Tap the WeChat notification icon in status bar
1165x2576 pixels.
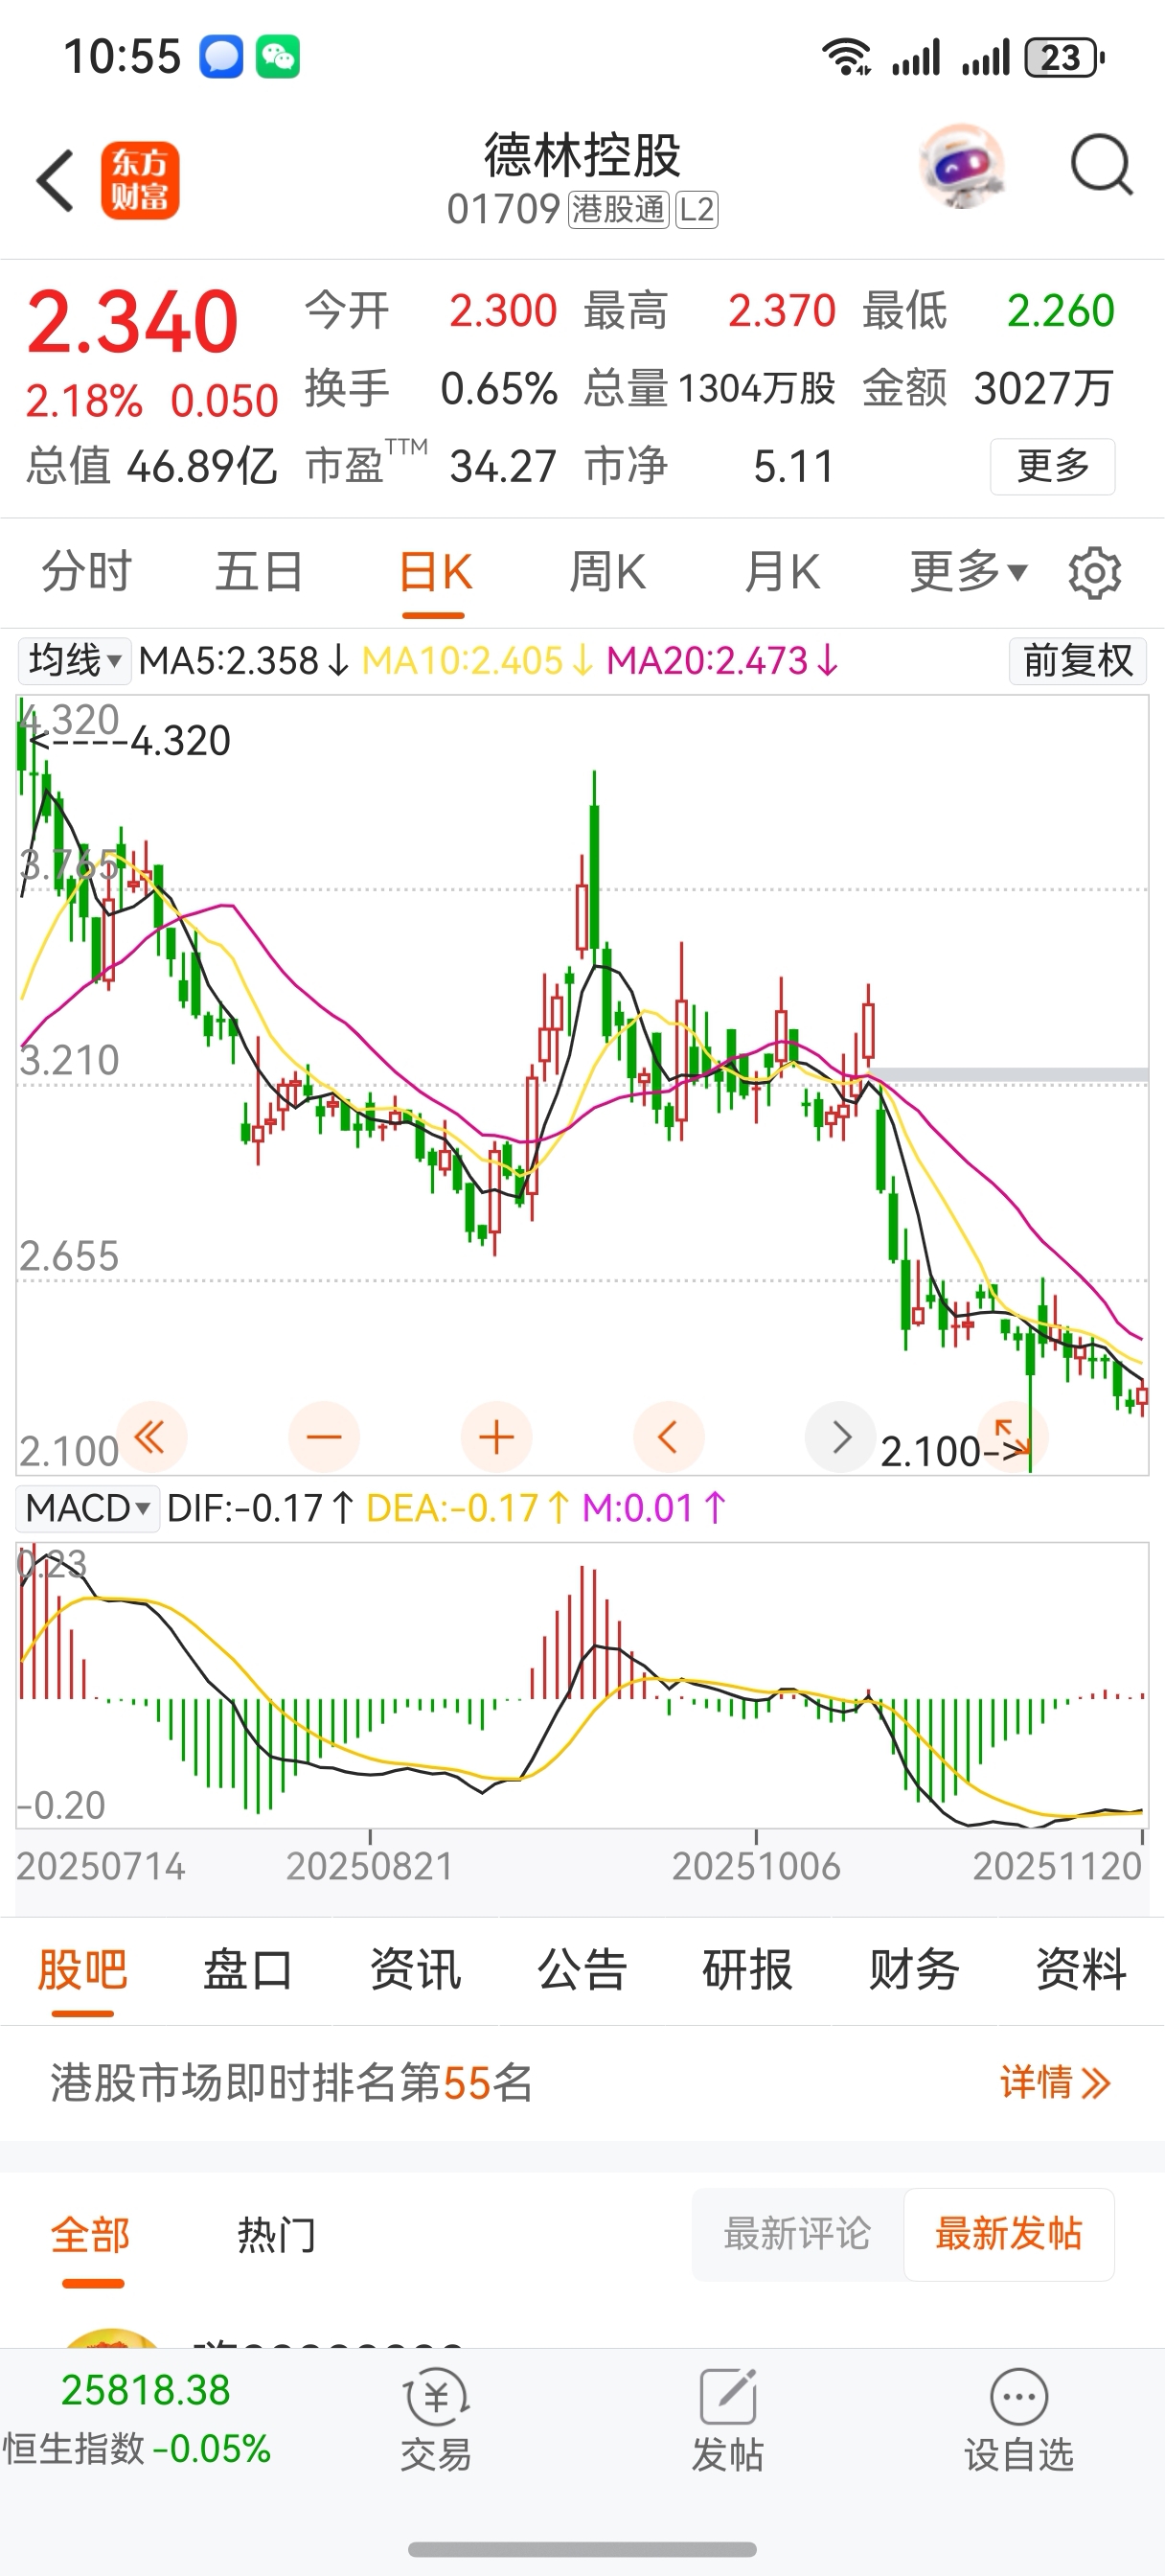pos(278,57)
